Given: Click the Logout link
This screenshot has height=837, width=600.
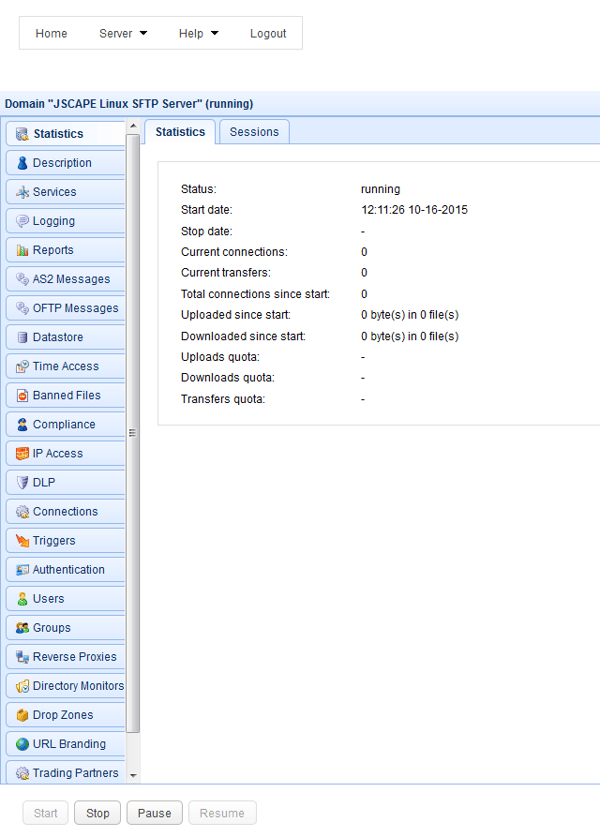Looking at the screenshot, I should tap(268, 33).
